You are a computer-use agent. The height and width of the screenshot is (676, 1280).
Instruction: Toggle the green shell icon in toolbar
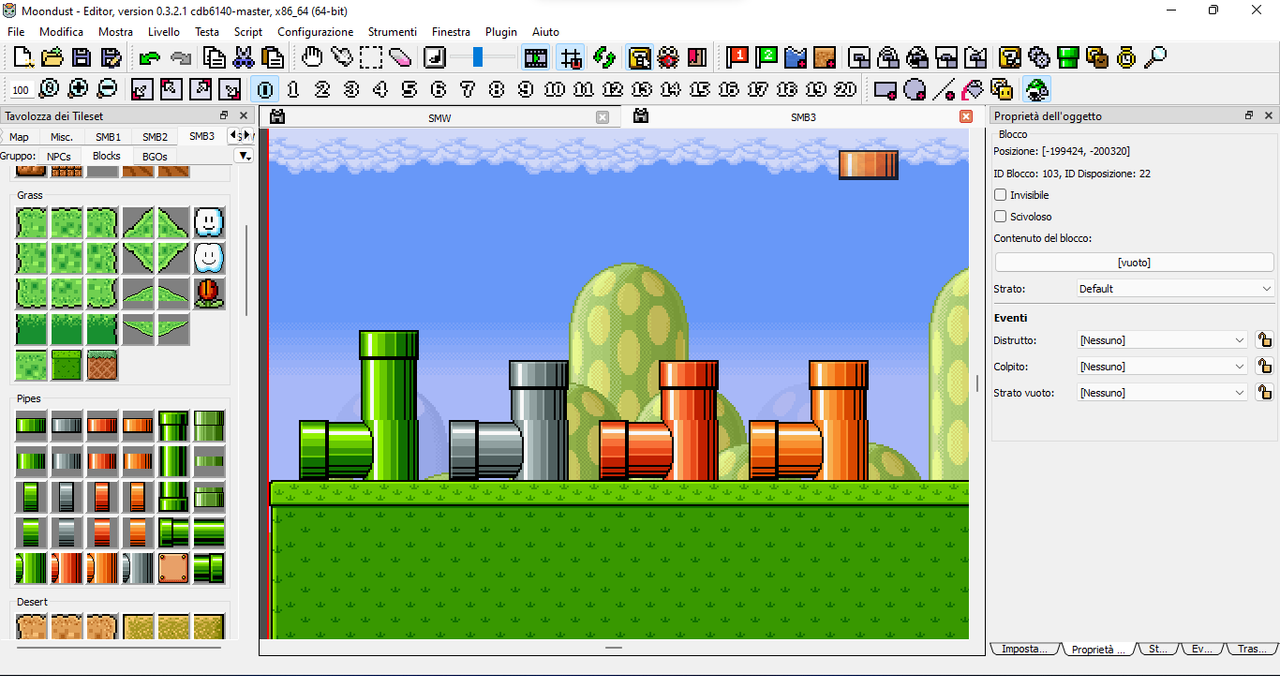click(1037, 90)
